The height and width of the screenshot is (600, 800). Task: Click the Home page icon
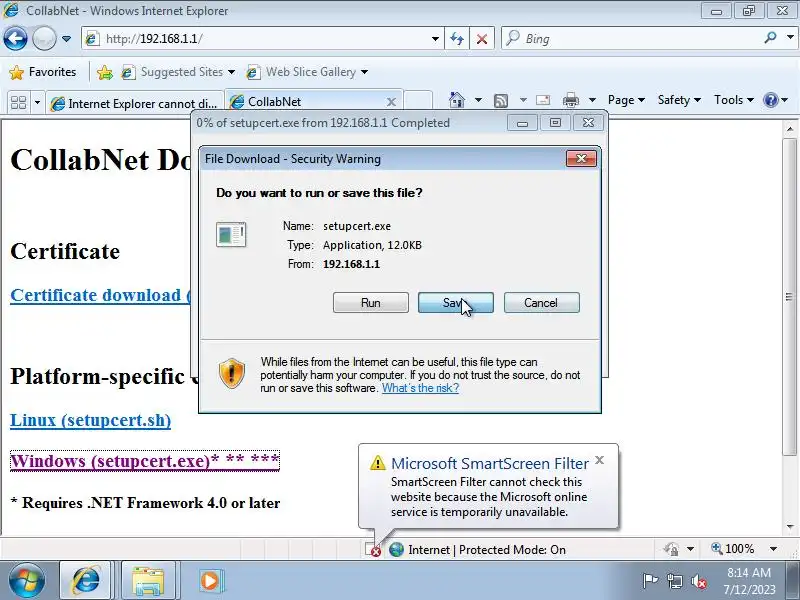tap(457, 100)
